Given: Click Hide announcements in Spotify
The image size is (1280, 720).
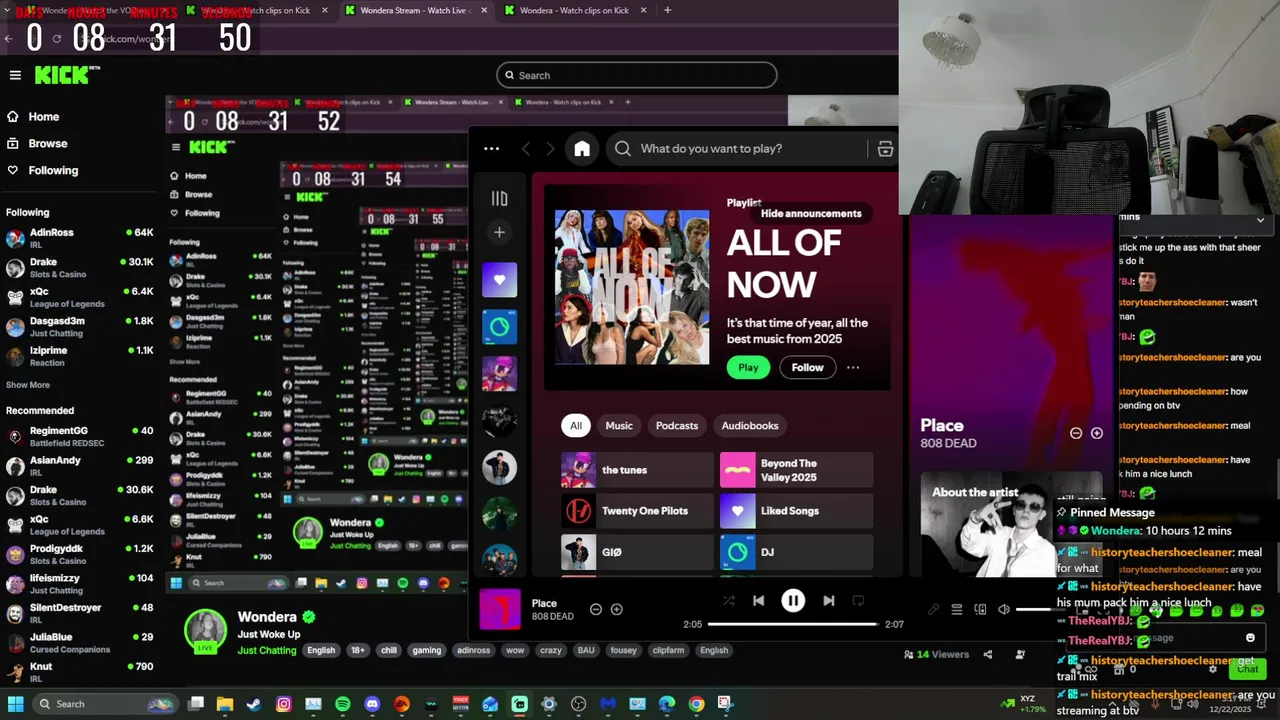Looking at the screenshot, I should [x=811, y=213].
